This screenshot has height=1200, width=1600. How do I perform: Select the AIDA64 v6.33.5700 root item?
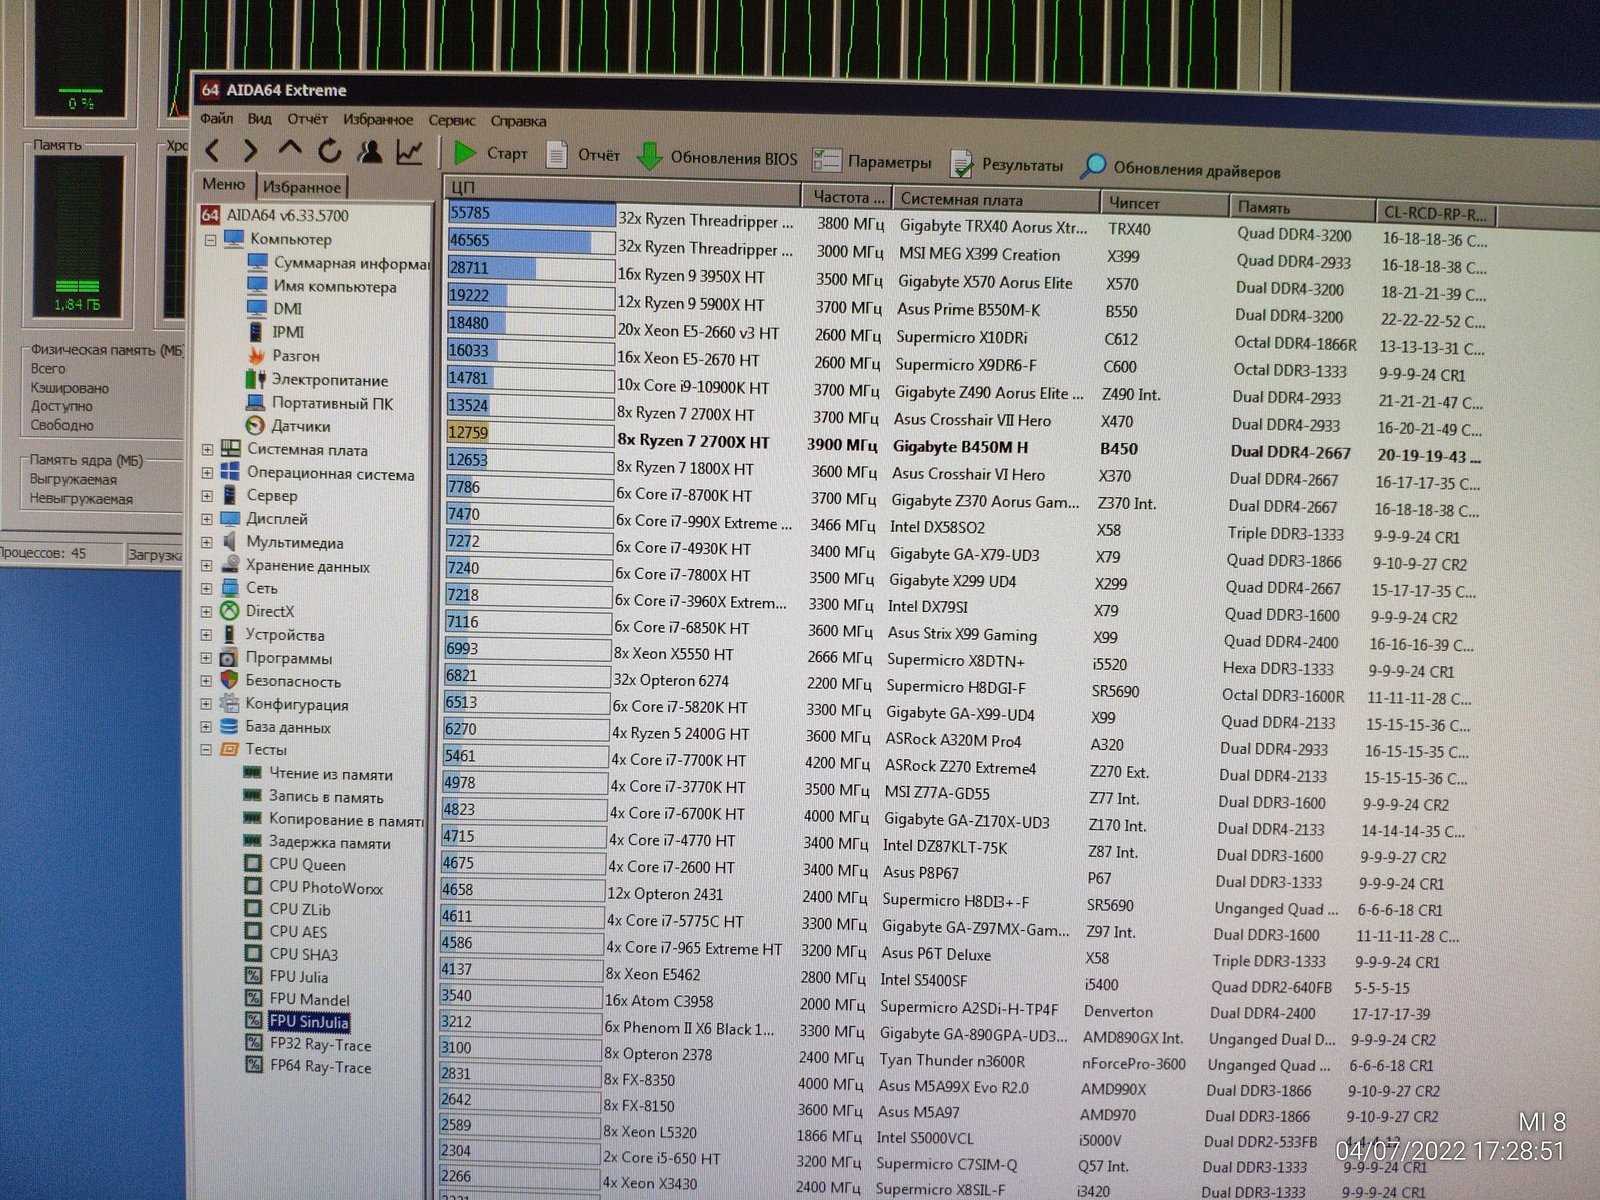pos(275,215)
